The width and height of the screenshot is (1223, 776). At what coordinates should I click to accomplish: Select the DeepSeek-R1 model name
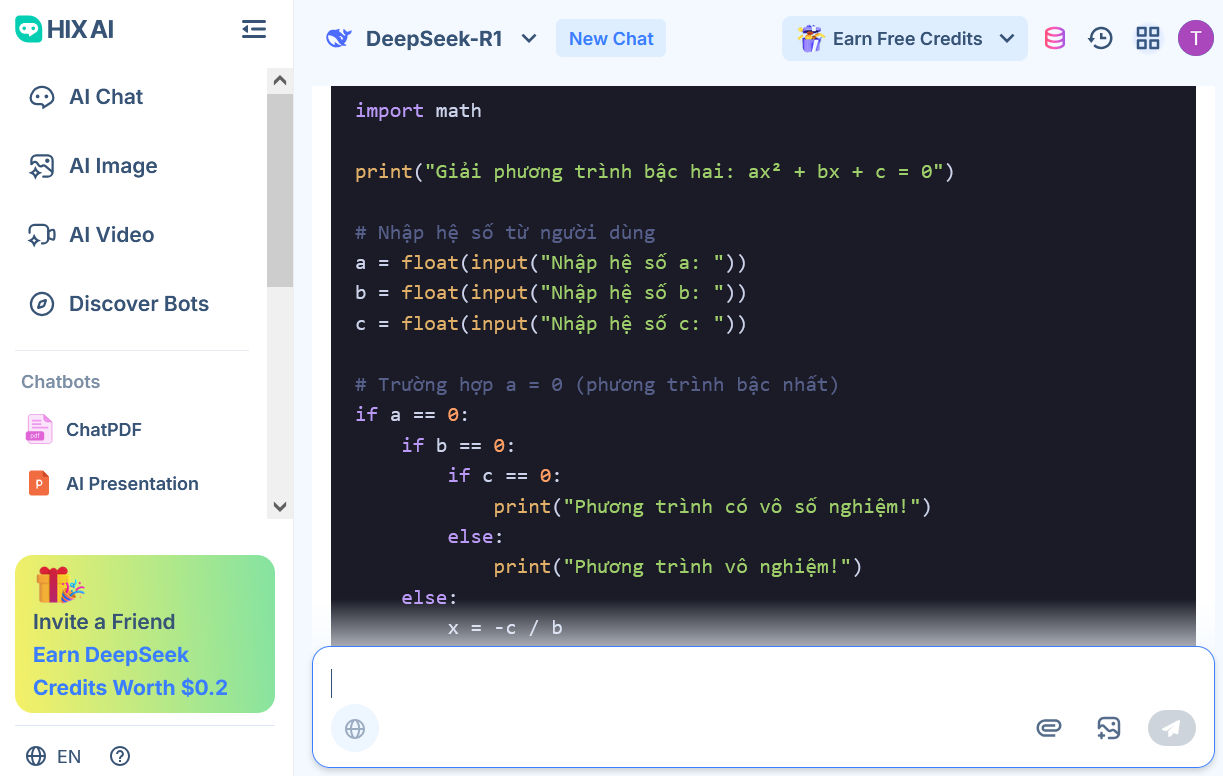coord(434,39)
